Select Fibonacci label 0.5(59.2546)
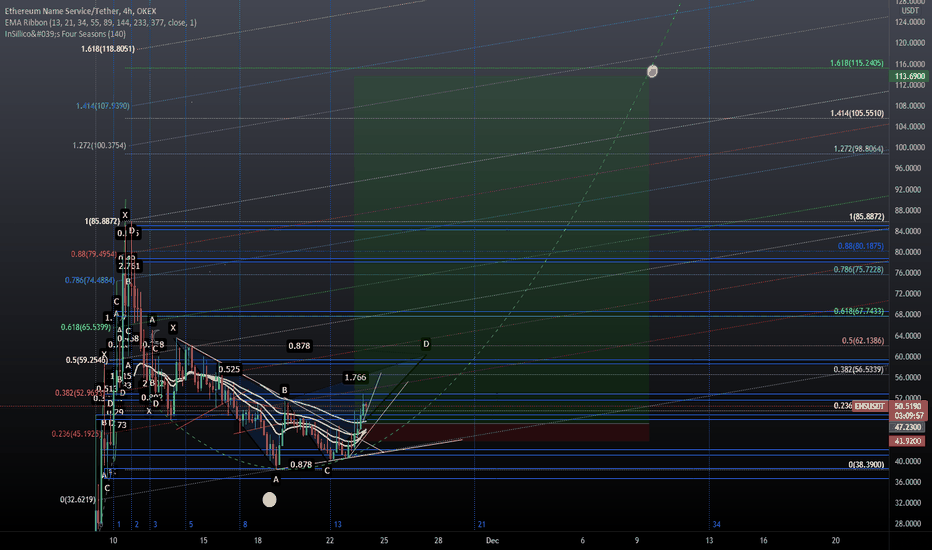932x550 pixels. pos(87,360)
